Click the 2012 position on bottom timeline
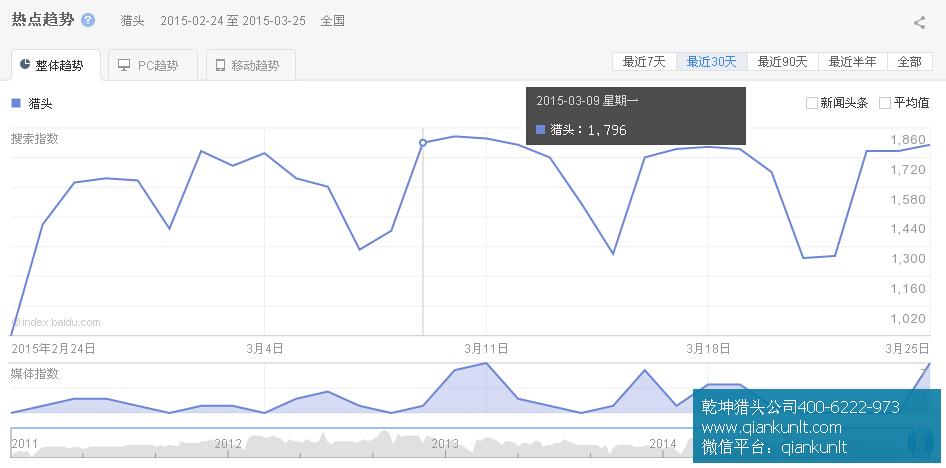 (x=228, y=443)
